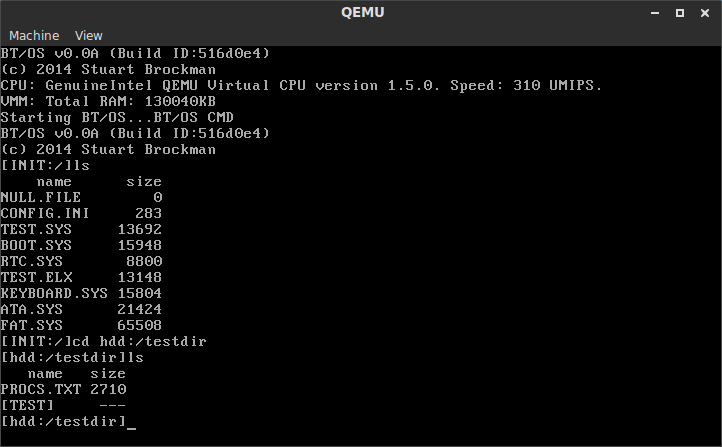The image size is (722, 447).
Task: Click the ATA.SYS file entry
Action: coord(31,309)
